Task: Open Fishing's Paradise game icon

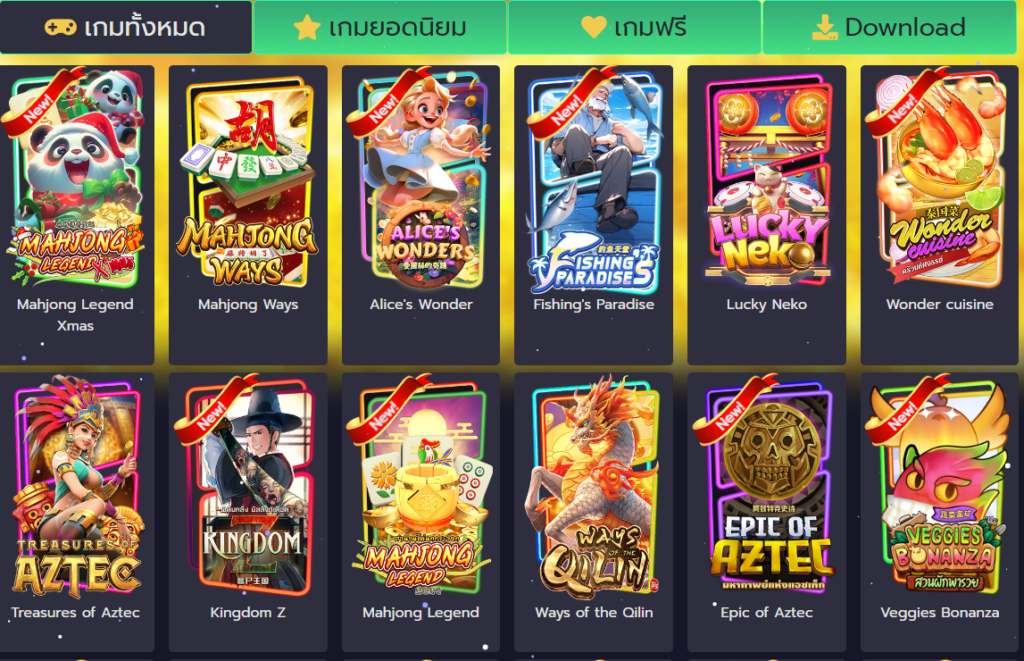Action: click(x=594, y=180)
